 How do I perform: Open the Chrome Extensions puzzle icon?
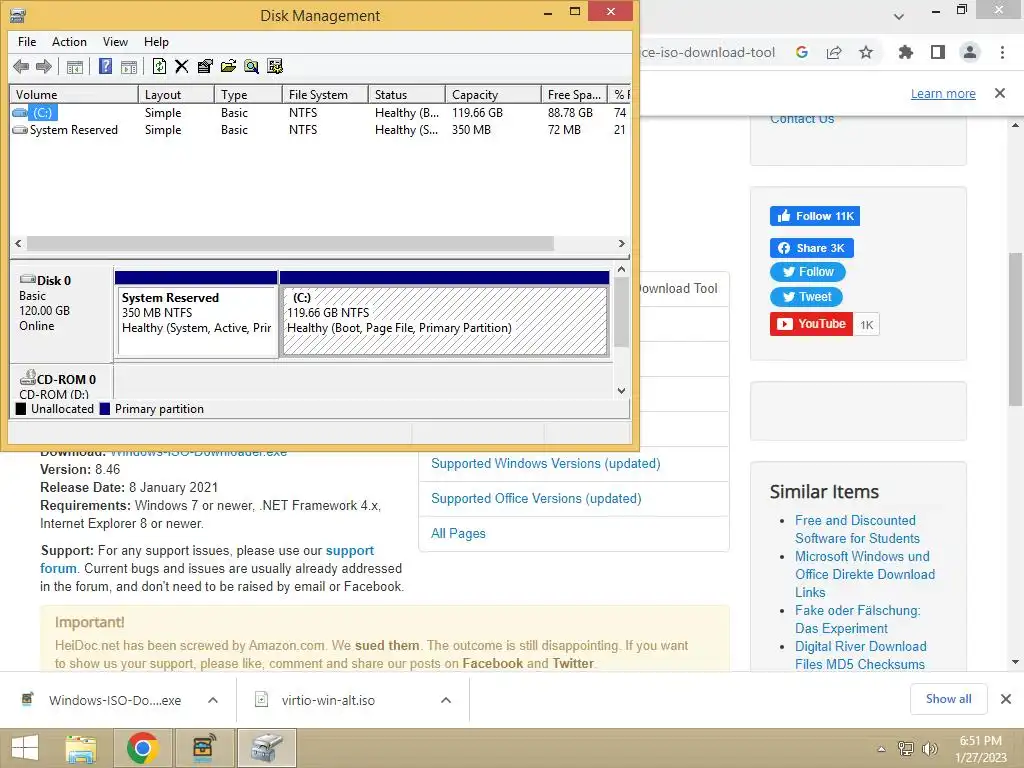(906, 52)
